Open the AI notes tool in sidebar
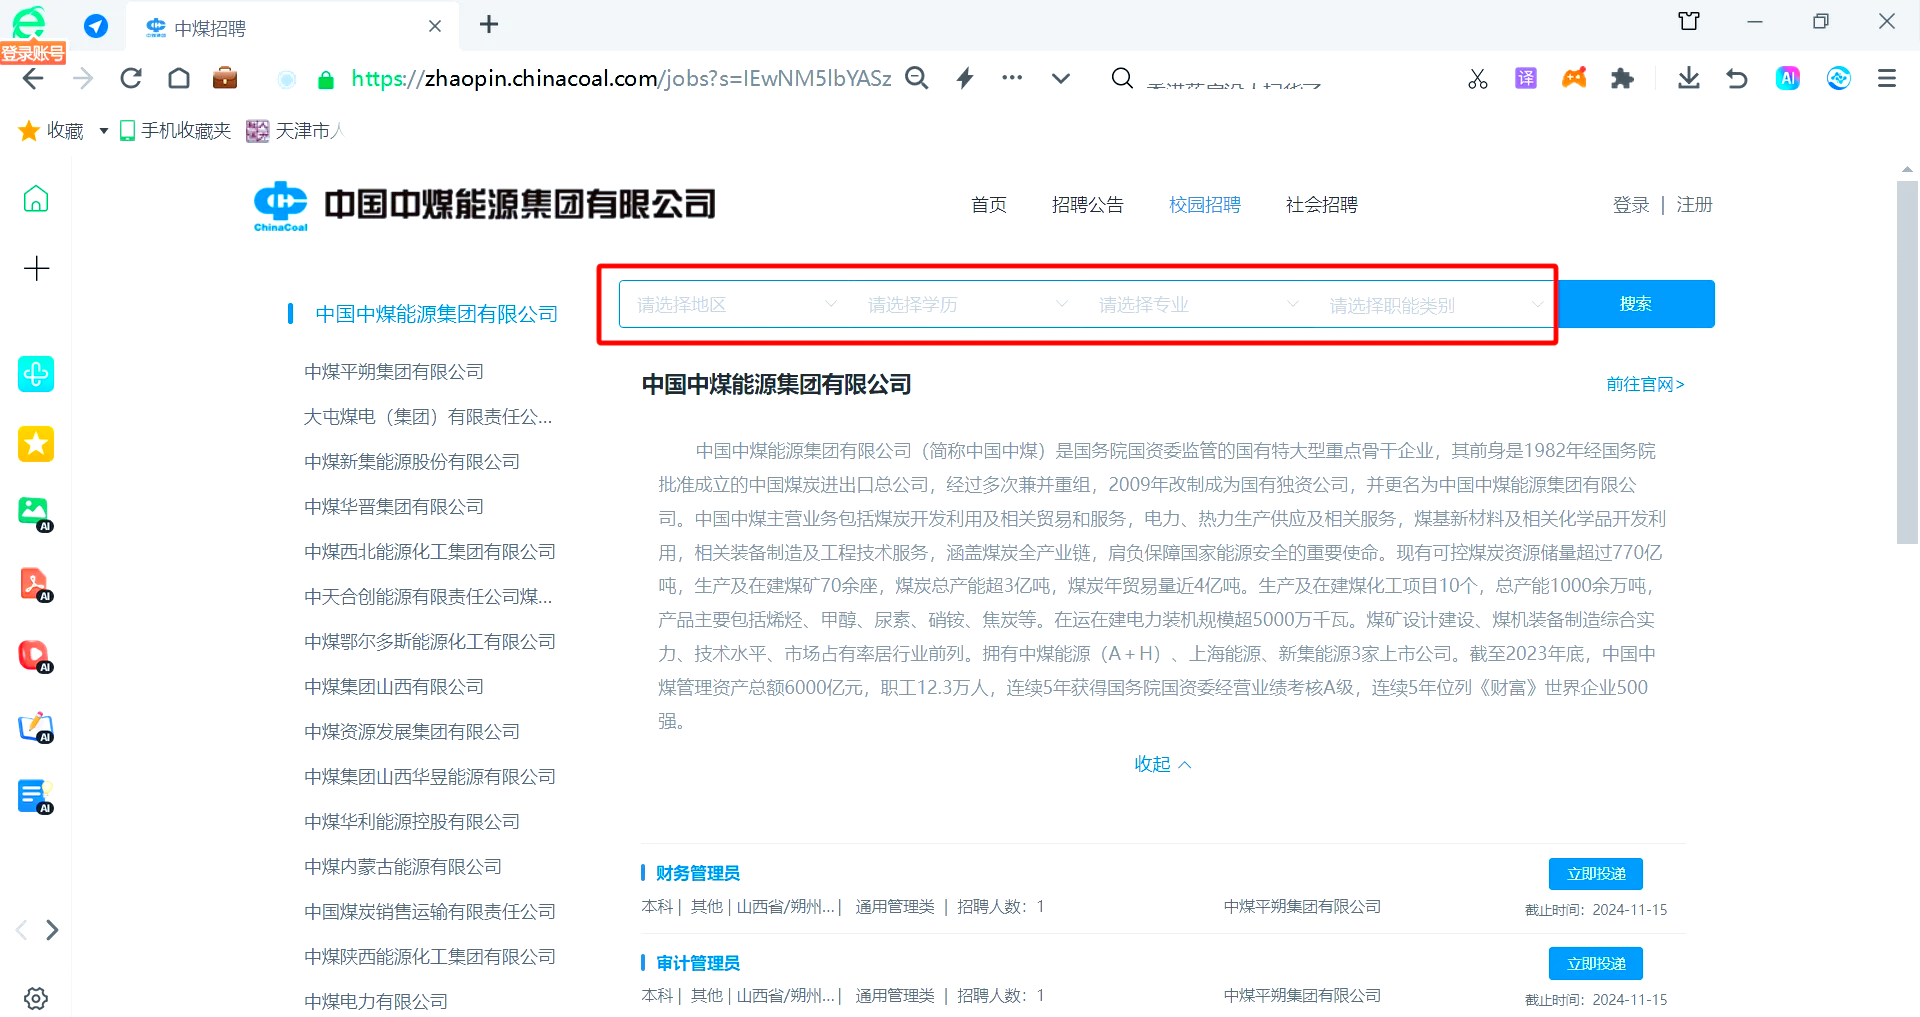1920x1017 pixels. point(35,796)
